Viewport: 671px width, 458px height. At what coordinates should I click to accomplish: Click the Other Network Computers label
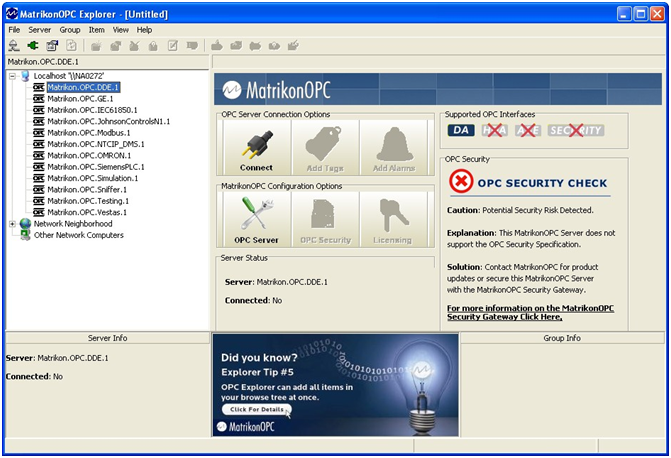pos(79,235)
